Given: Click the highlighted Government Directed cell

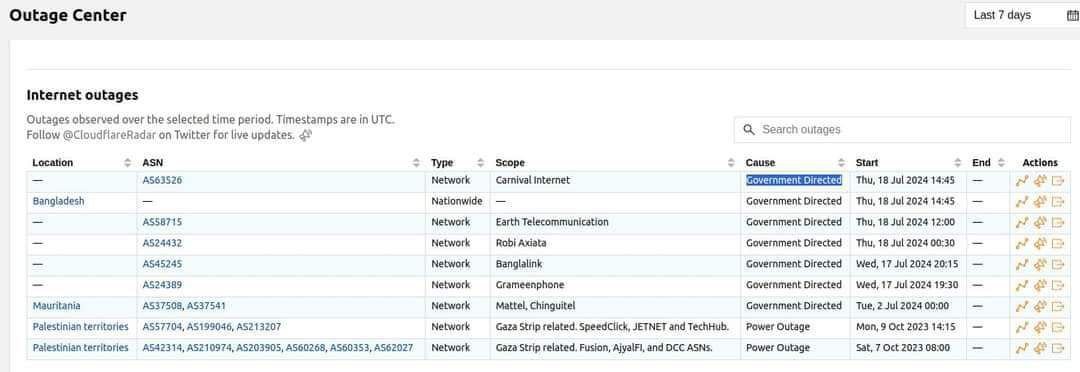Looking at the screenshot, I should pyautogui.click(x=793, y=180).
